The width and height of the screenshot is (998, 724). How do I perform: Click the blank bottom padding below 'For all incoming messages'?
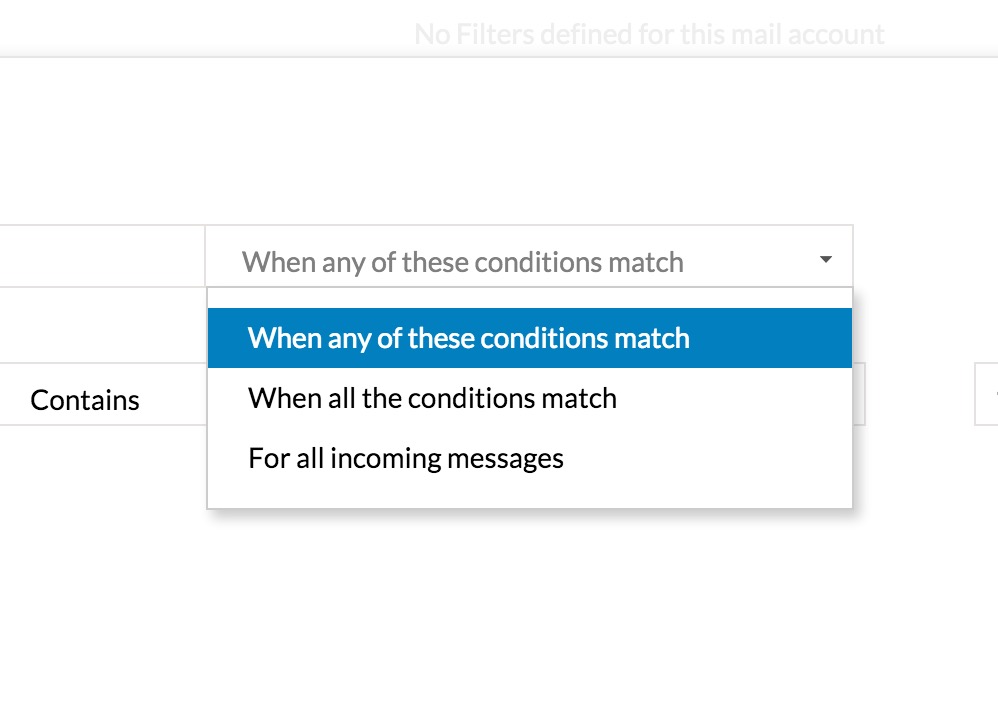[x=530, y=498]
